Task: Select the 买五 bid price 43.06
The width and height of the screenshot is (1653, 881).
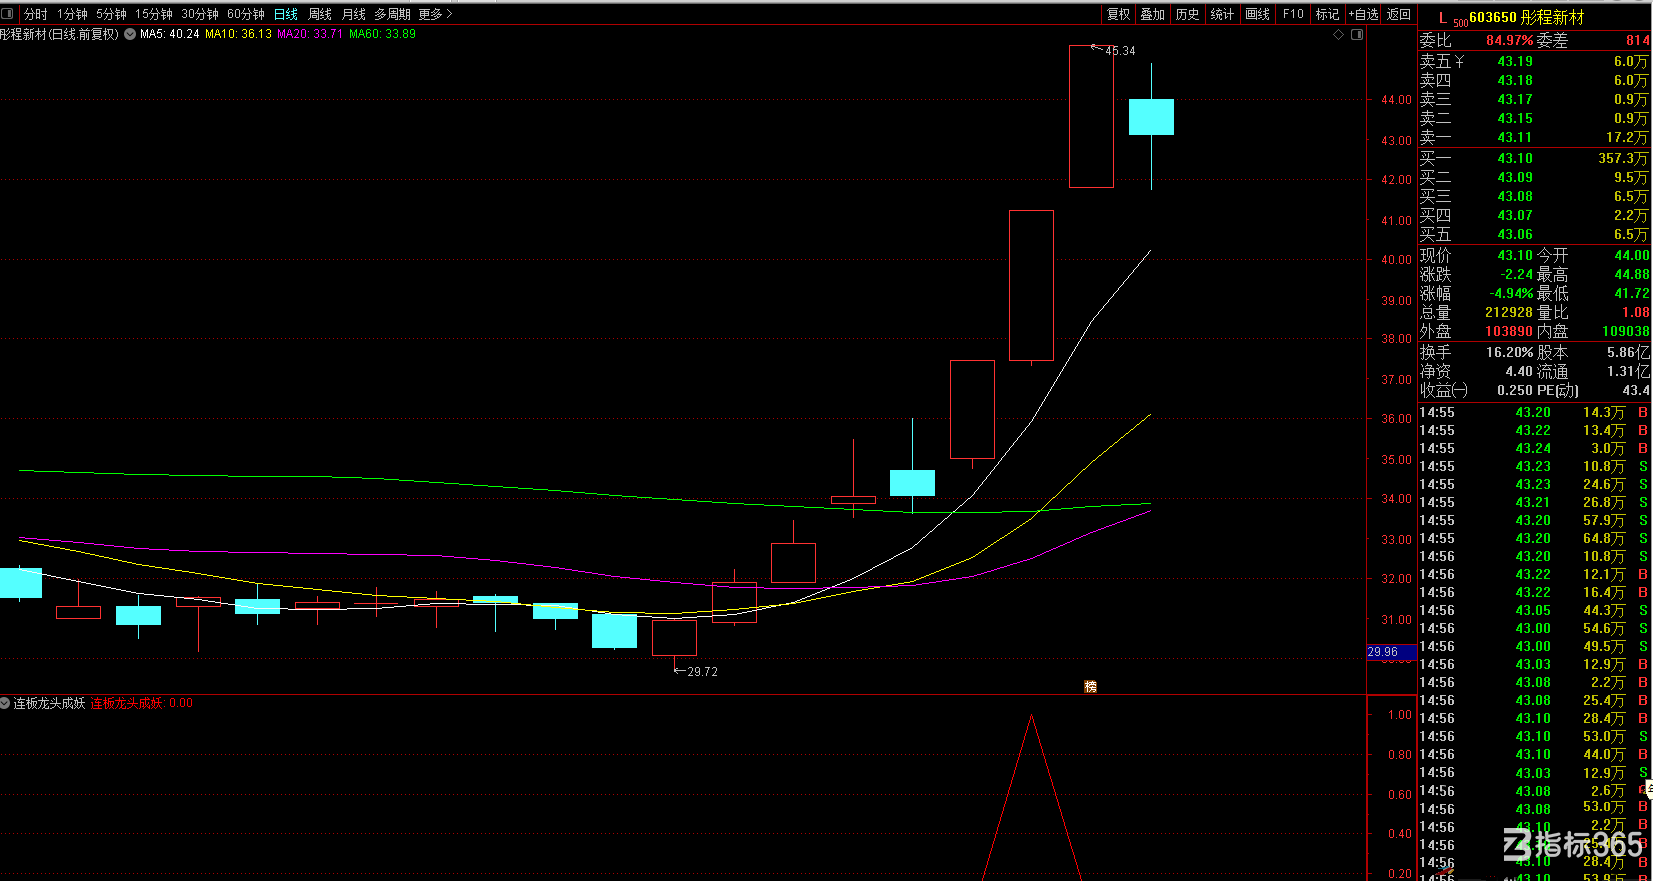Action: pyautogui.click(x=1515, y=234)
